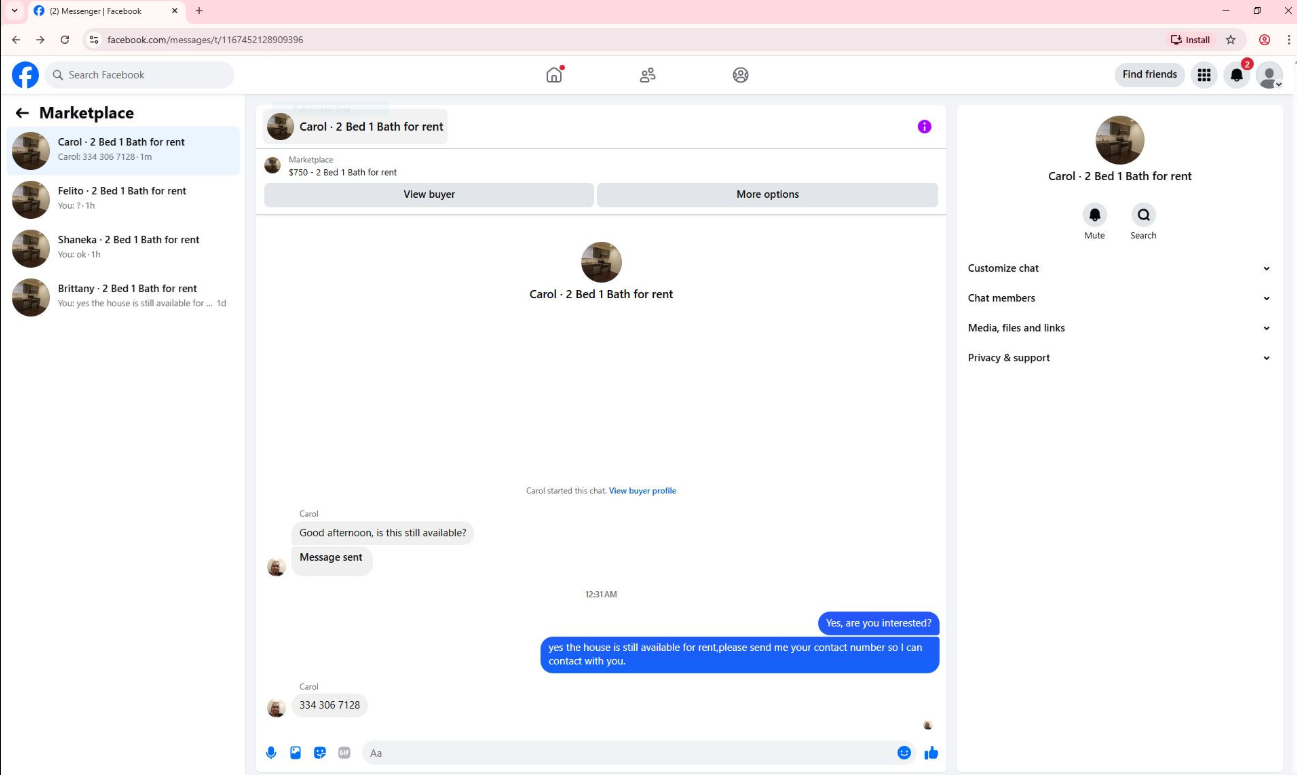Open the notifications bell

(x=1237, y=75)
